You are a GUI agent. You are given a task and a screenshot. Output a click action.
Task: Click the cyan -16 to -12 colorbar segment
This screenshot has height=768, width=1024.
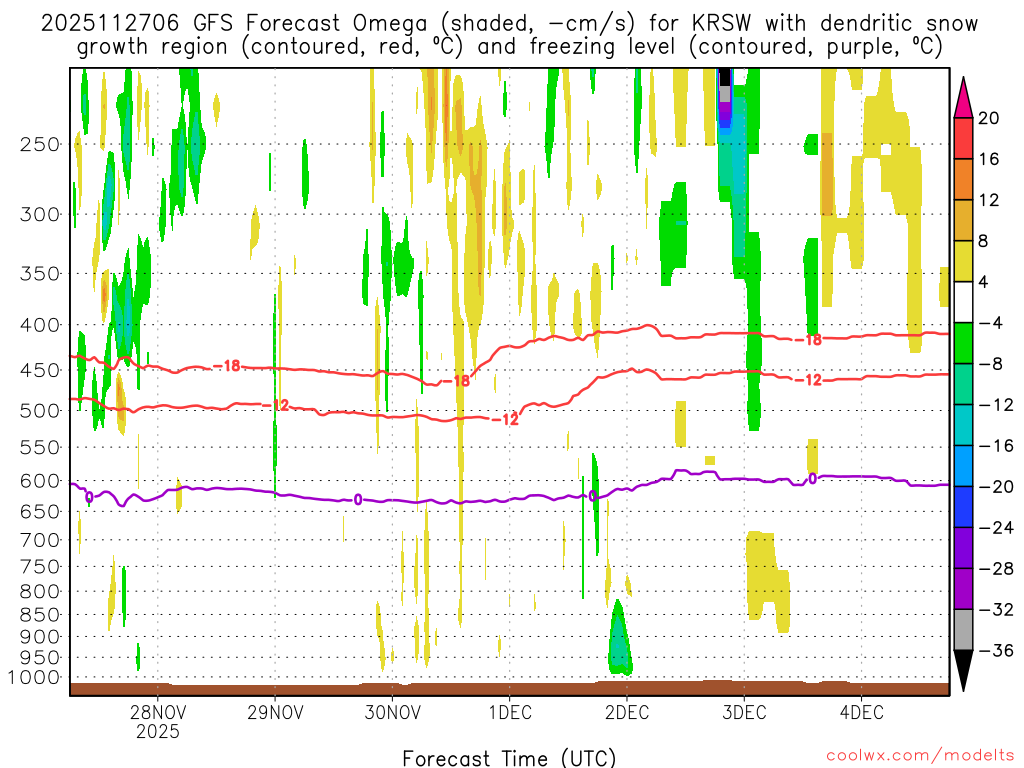(963, 425)
